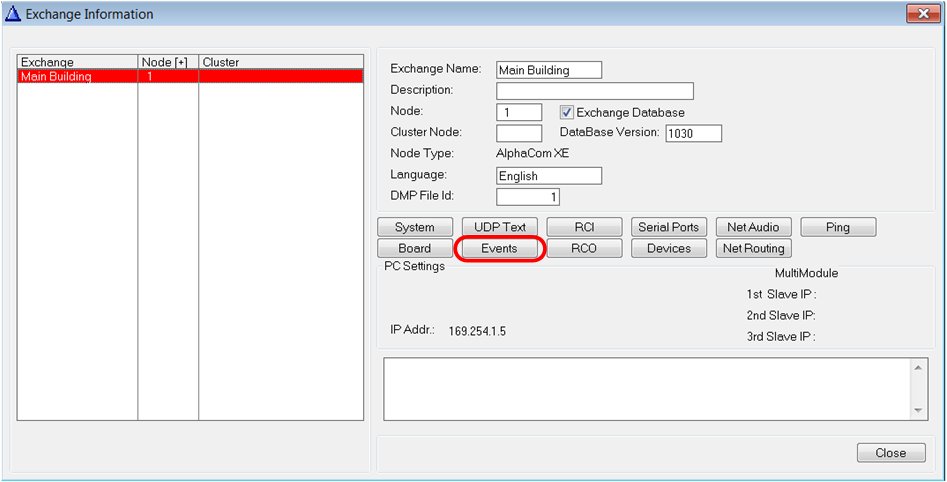Viewport: 947px width, 482px height.
Task: Select the Main Building exchange row
Action: pos(190,76)
